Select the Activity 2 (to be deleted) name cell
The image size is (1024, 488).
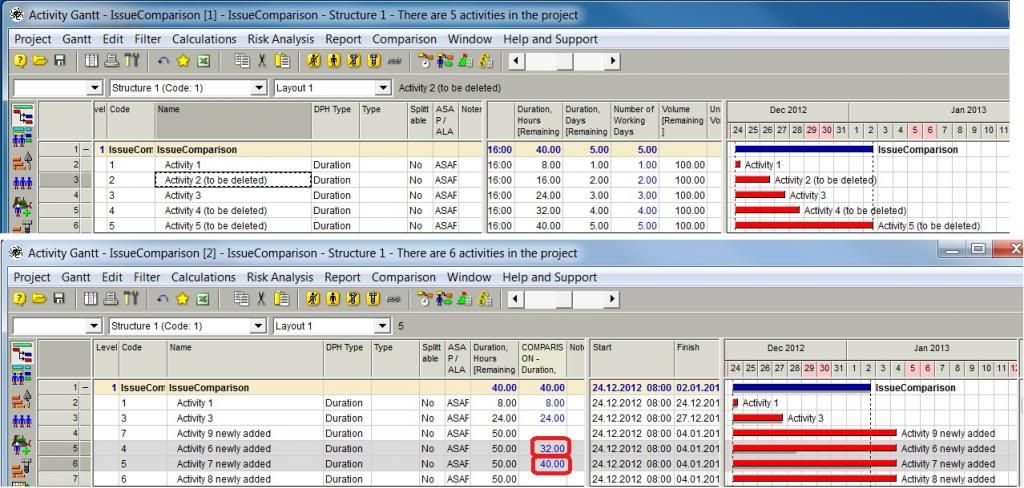click(233, 180)
